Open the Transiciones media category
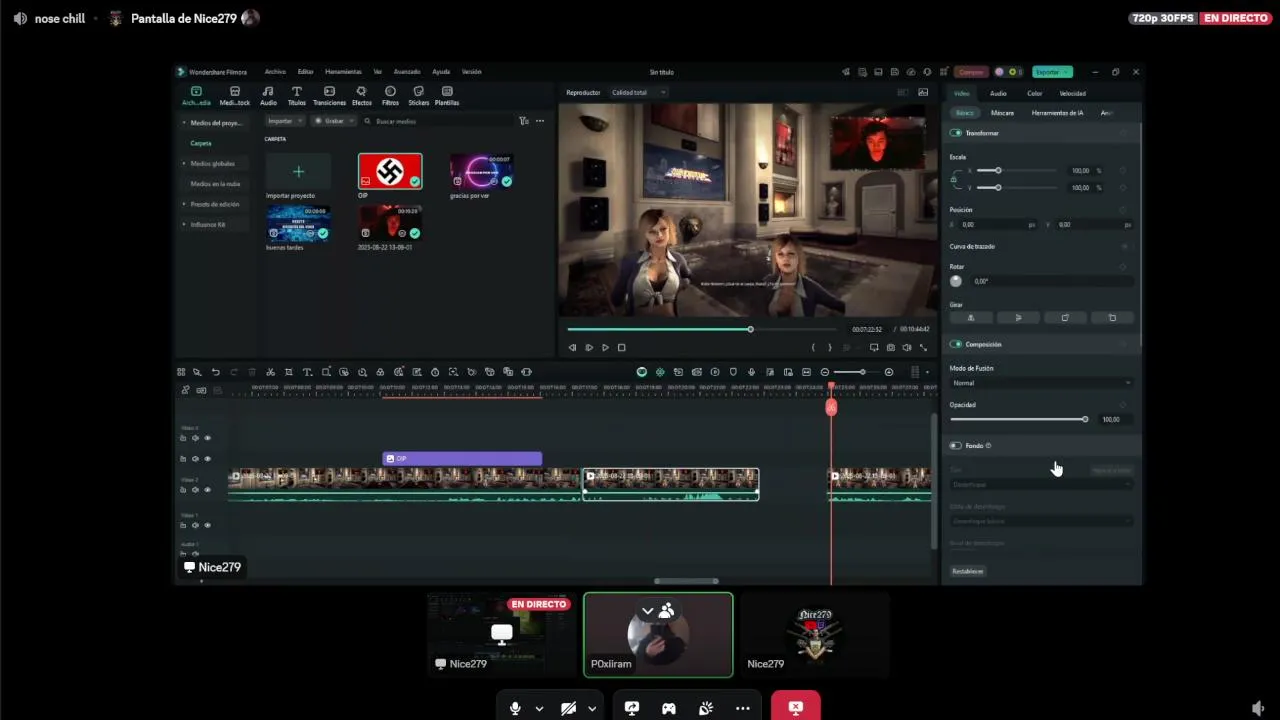 (x=329, y=96)
